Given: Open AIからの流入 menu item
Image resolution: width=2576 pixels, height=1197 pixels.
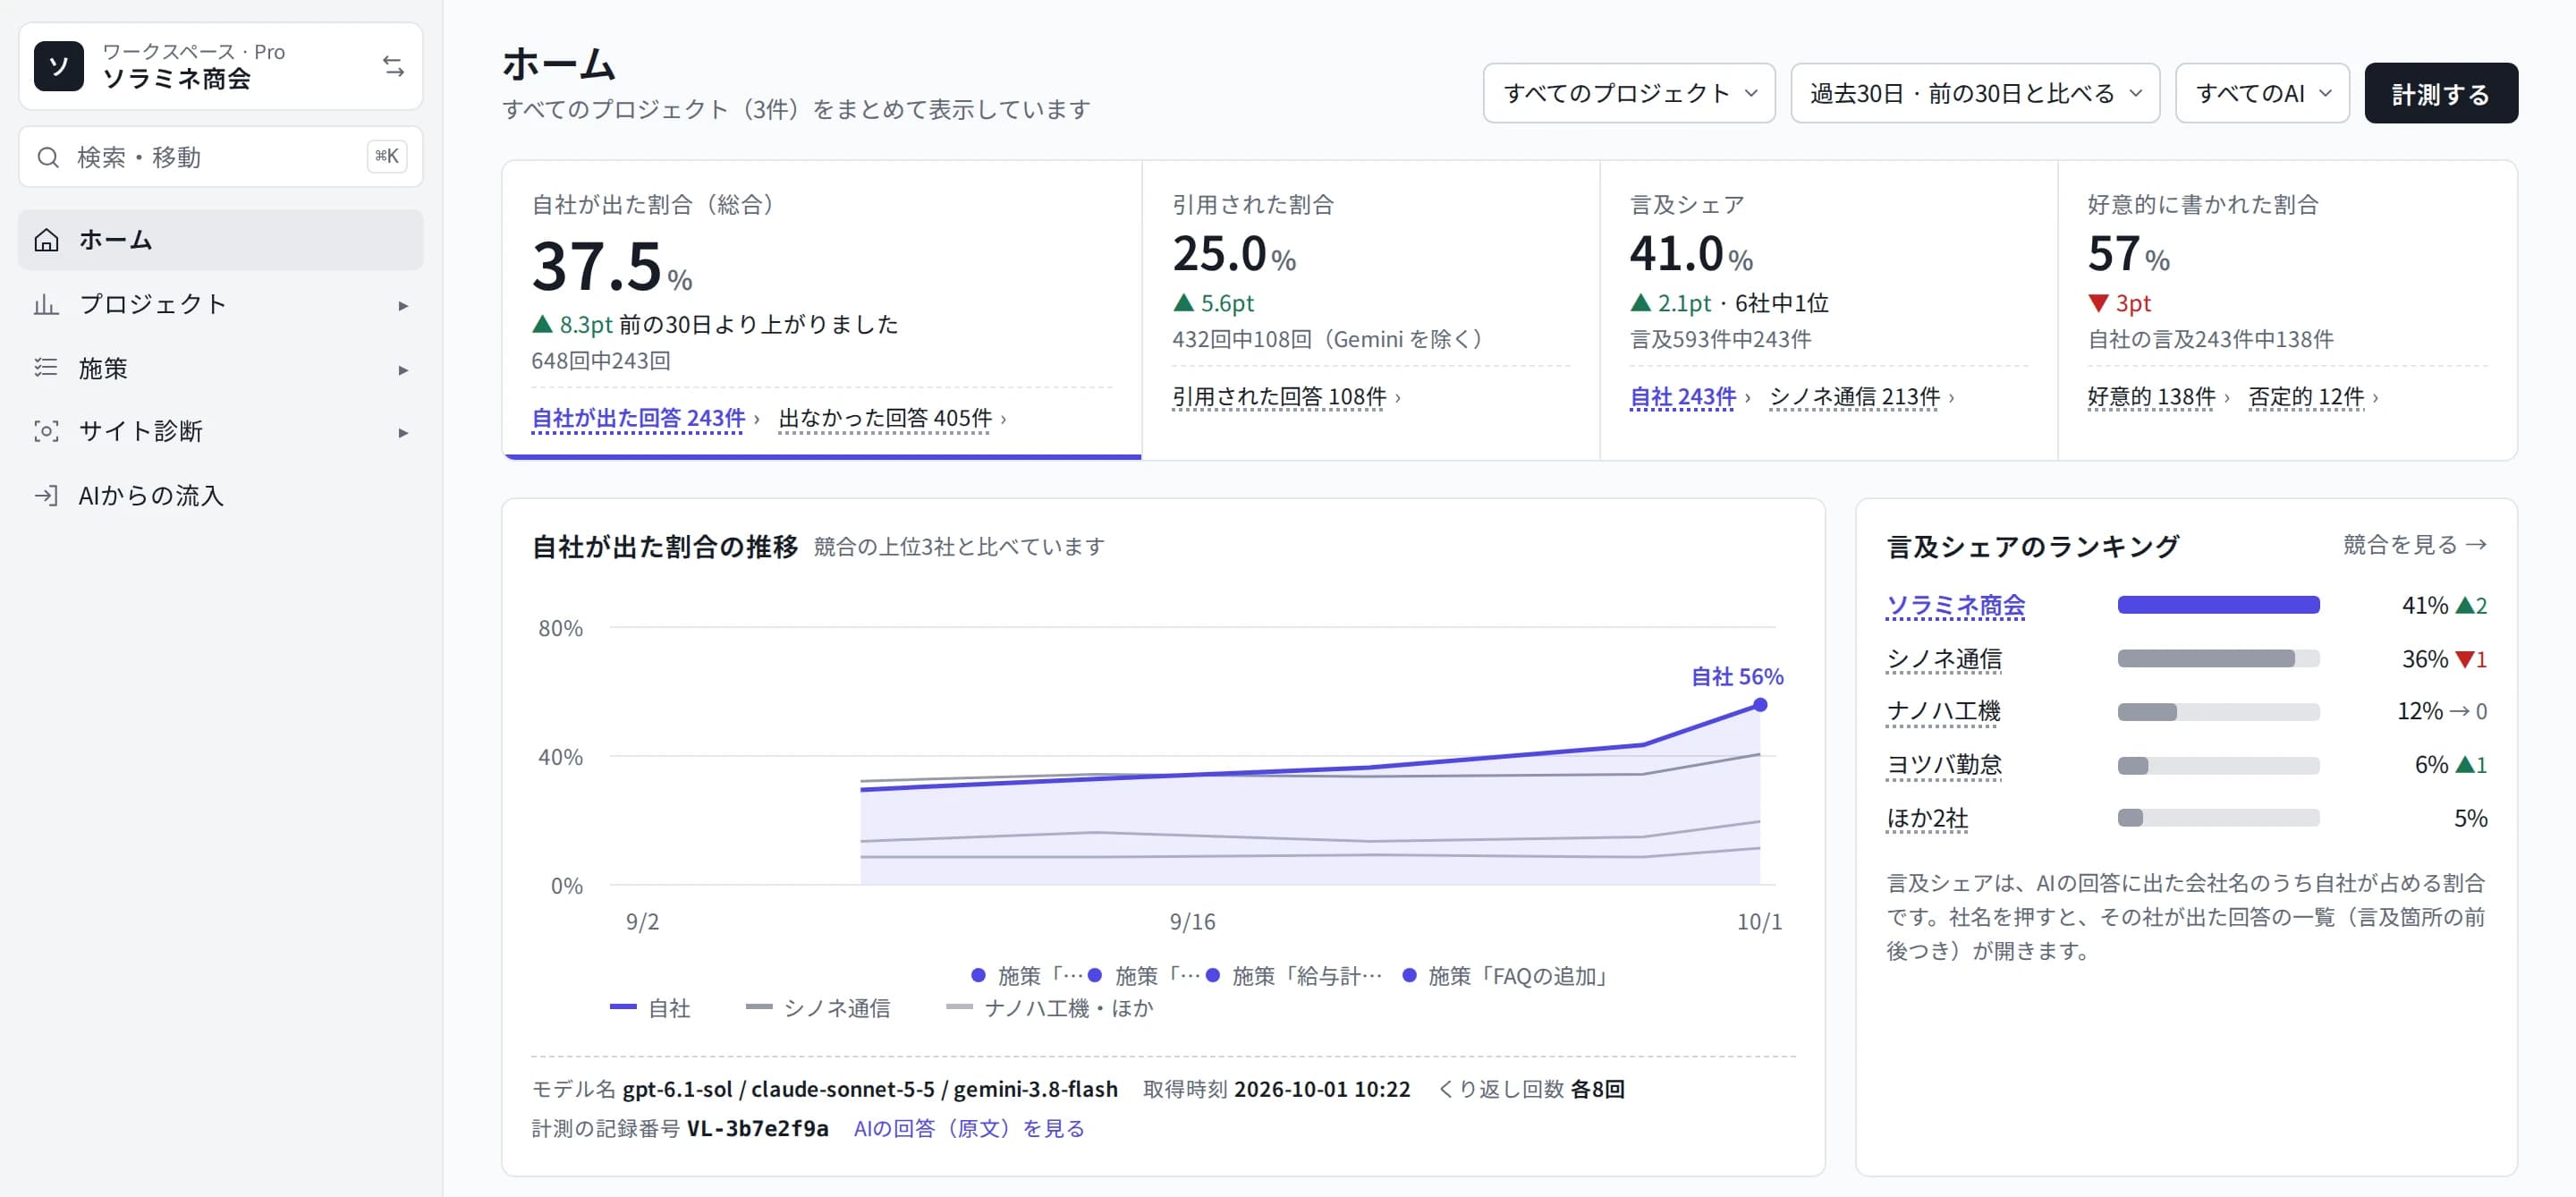Looking at the screenshot, I should click(220, 495).
